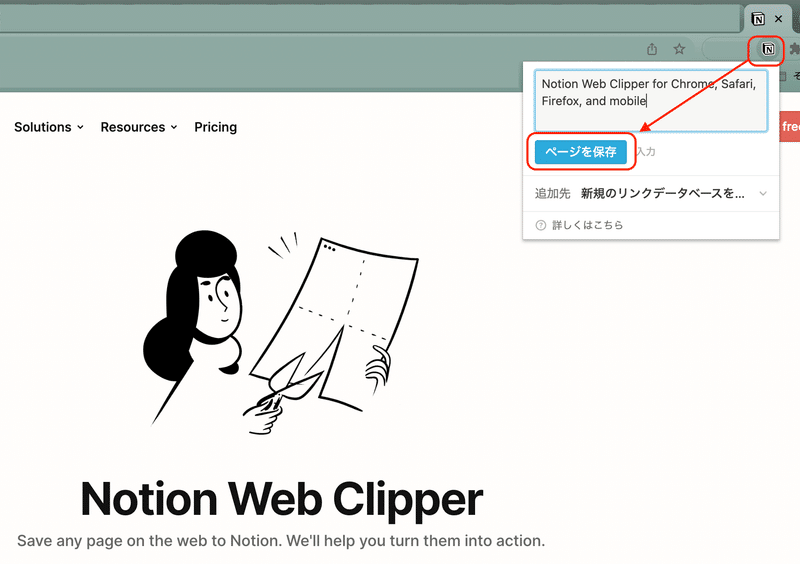Click the Notion Web Clipper heading

282,499
